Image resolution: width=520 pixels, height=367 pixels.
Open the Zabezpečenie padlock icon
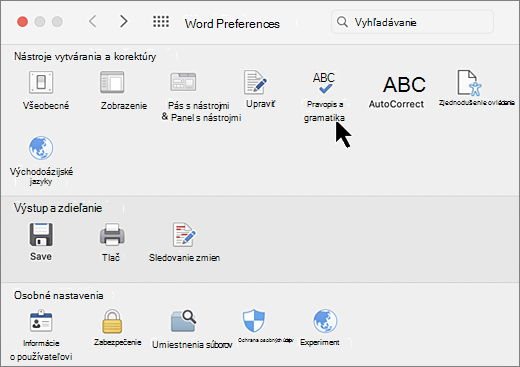[112, 321]
